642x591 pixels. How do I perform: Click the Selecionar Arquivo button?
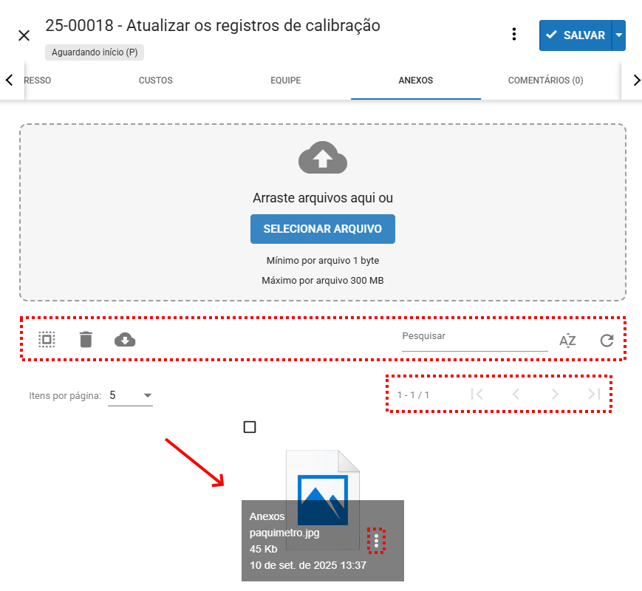322,229
